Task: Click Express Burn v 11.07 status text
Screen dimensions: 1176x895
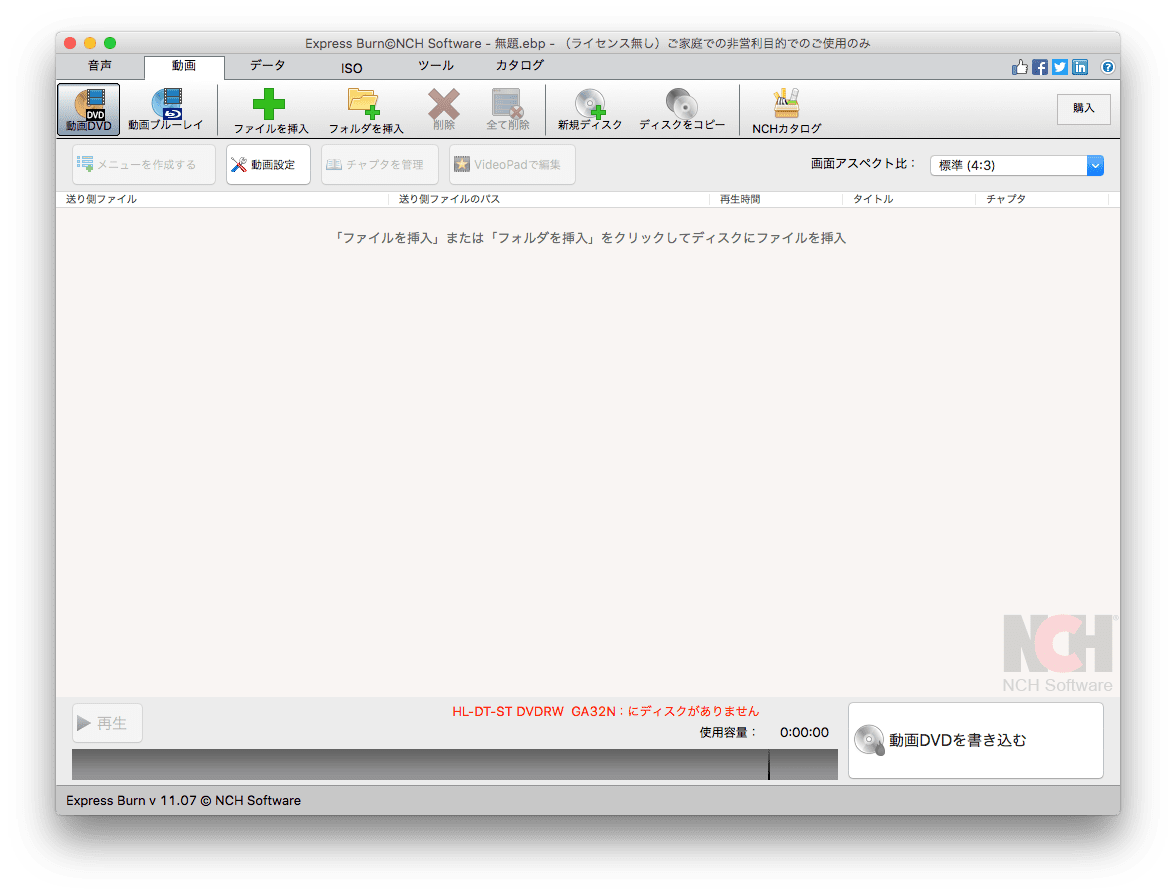Action: coord(183,800)
